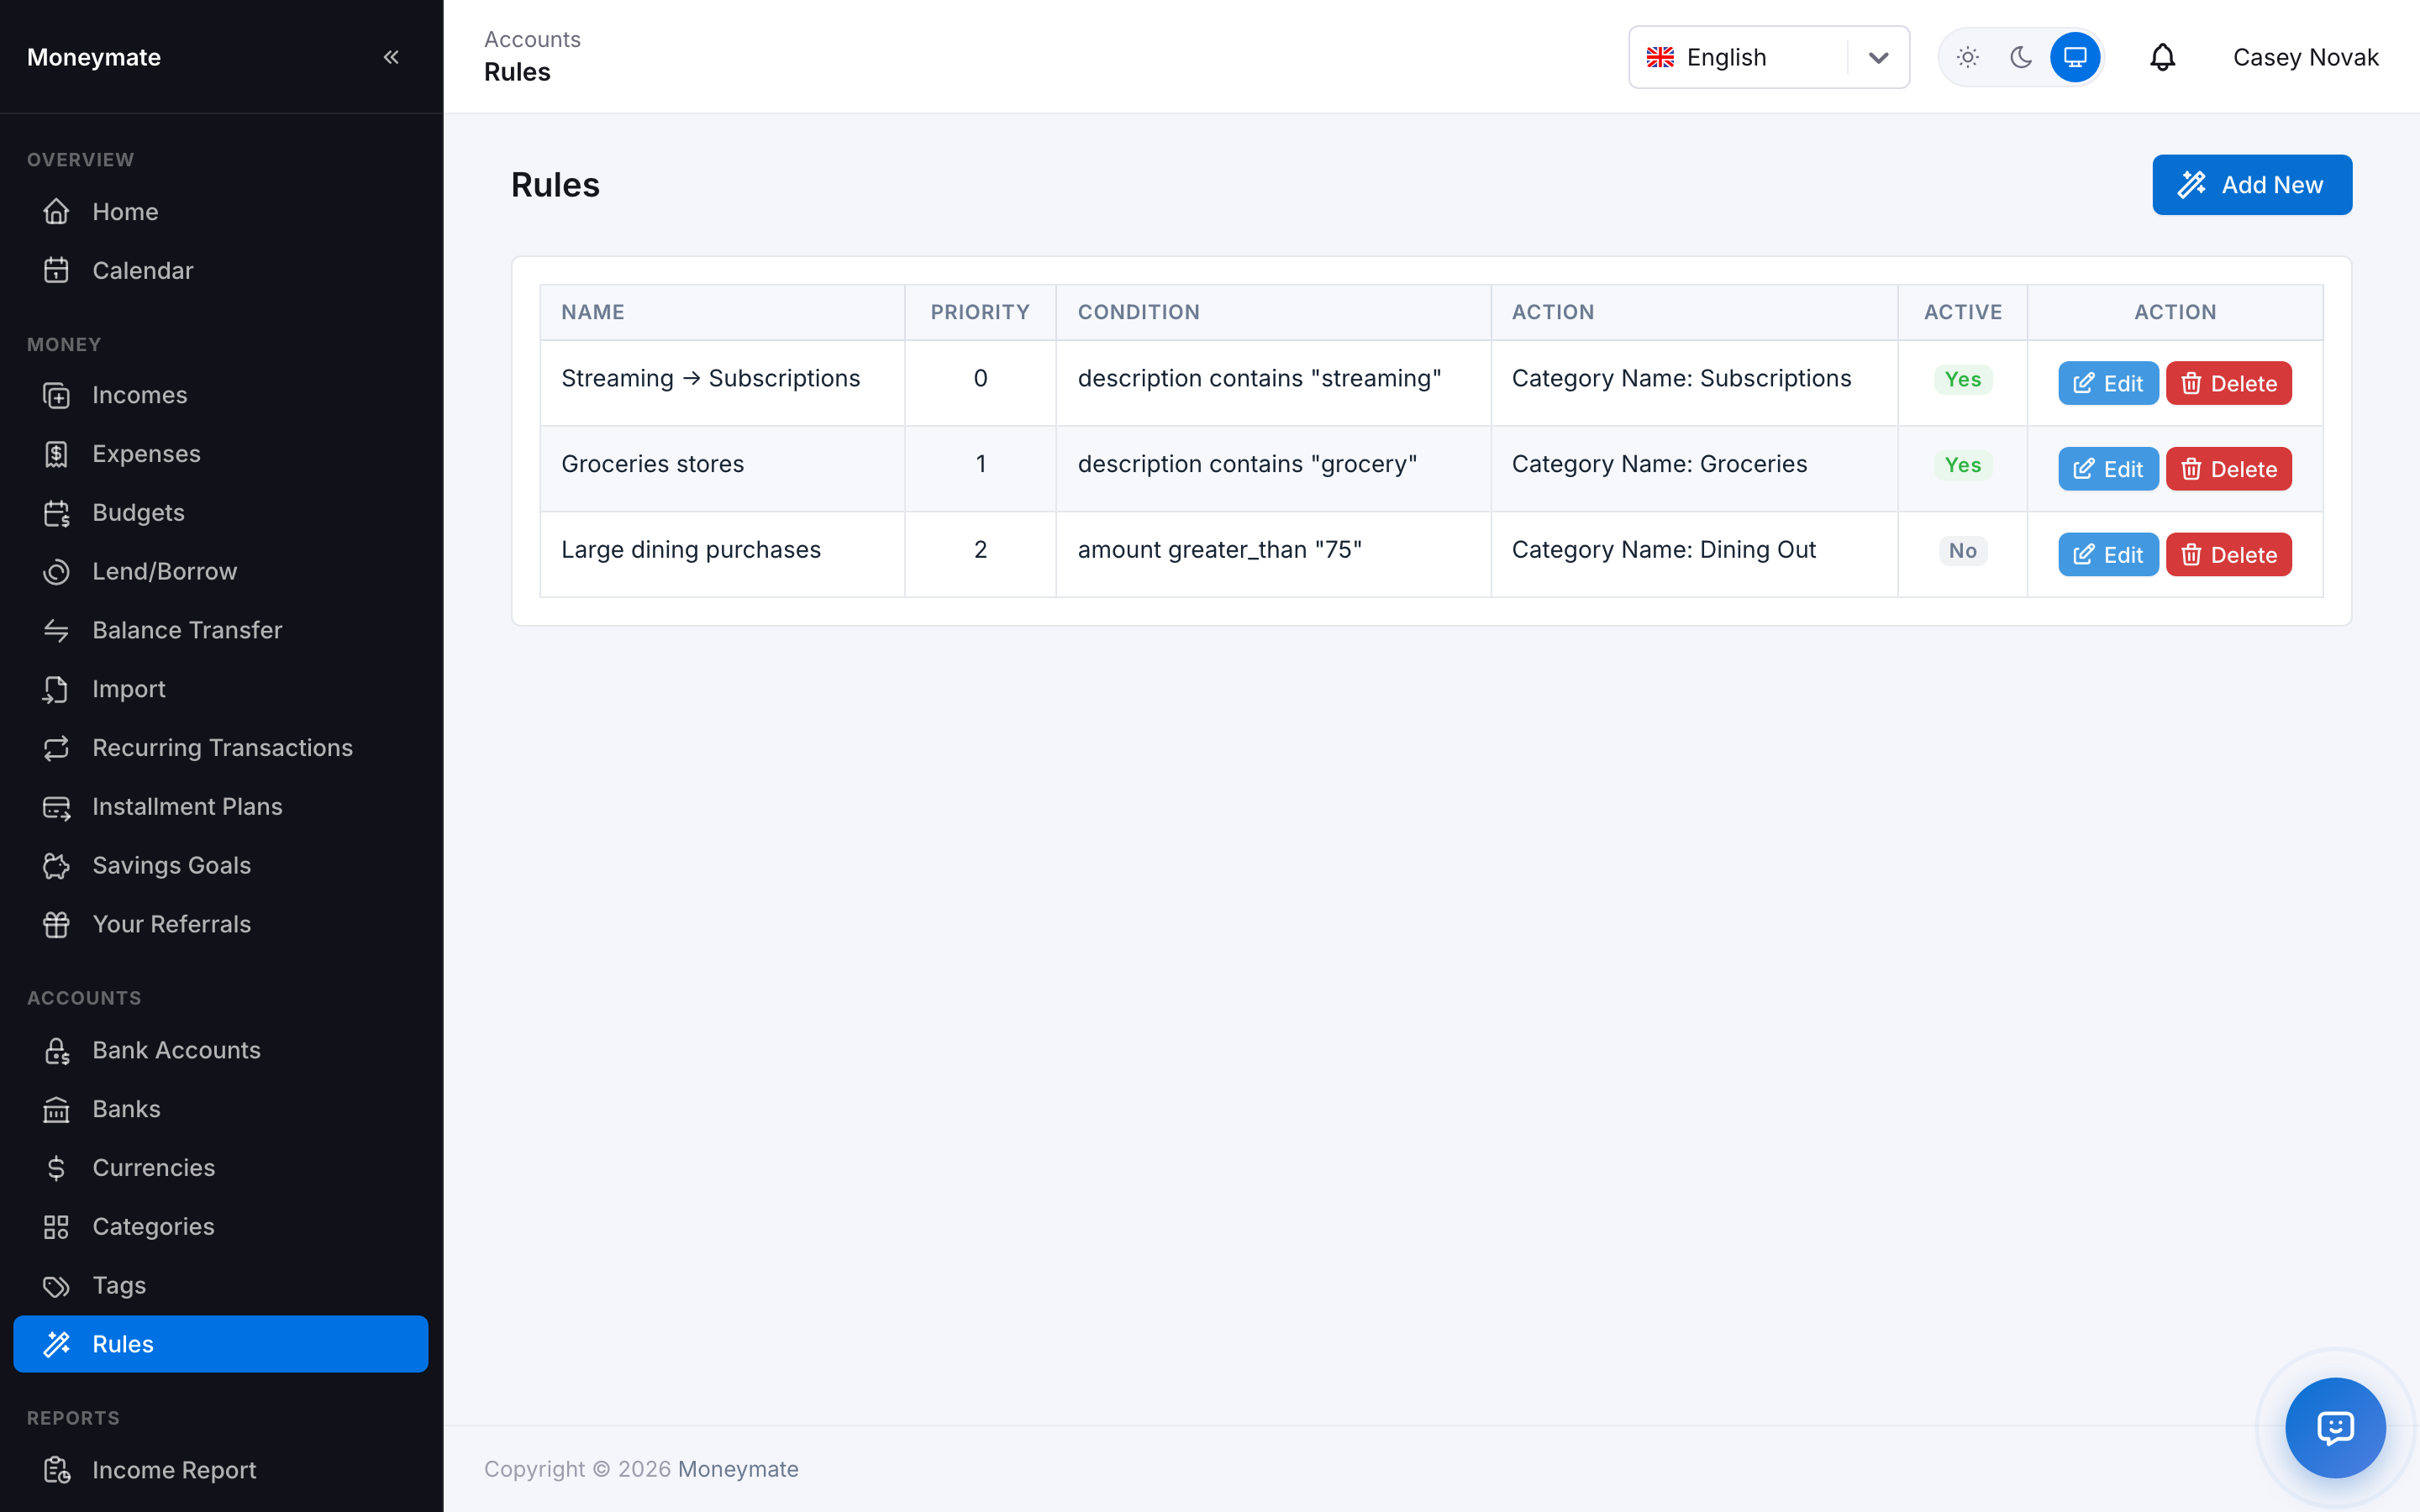Click the Home house icon
This screenshot has width=2420, height=1512.
(x=57, y=212)
